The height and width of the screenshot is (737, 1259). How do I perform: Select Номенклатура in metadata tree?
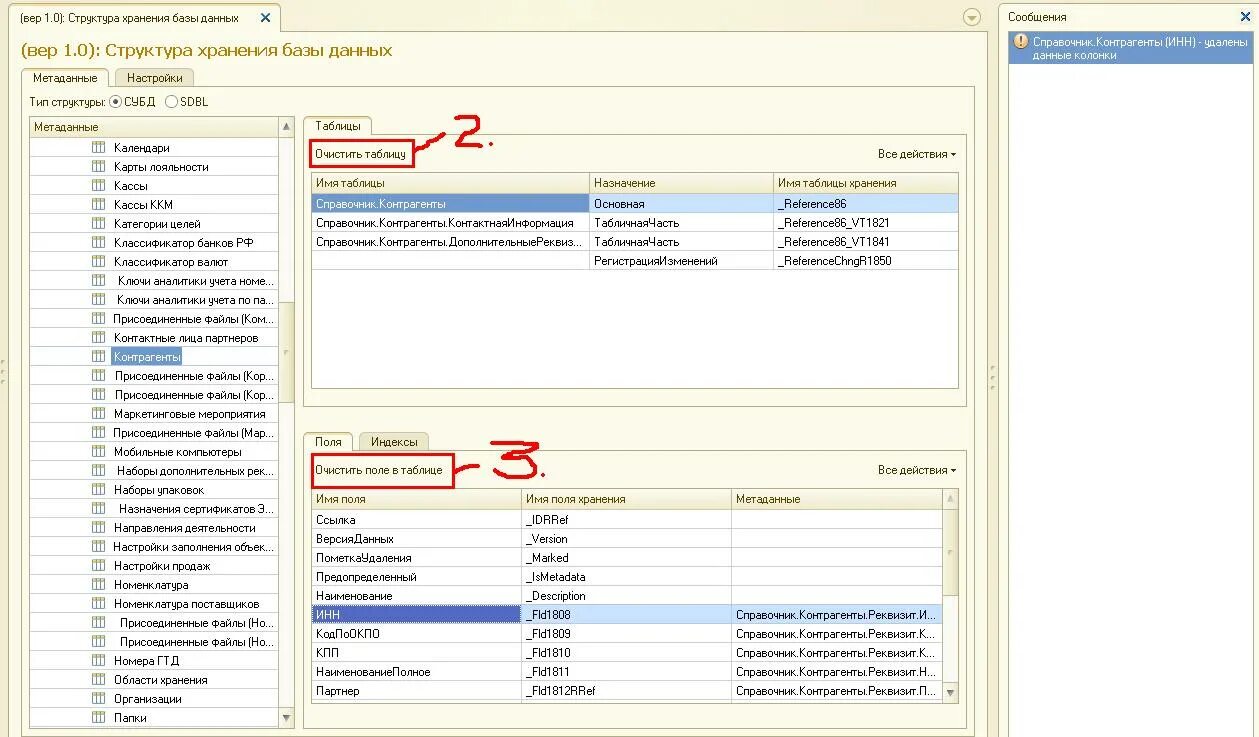point(151,584)
